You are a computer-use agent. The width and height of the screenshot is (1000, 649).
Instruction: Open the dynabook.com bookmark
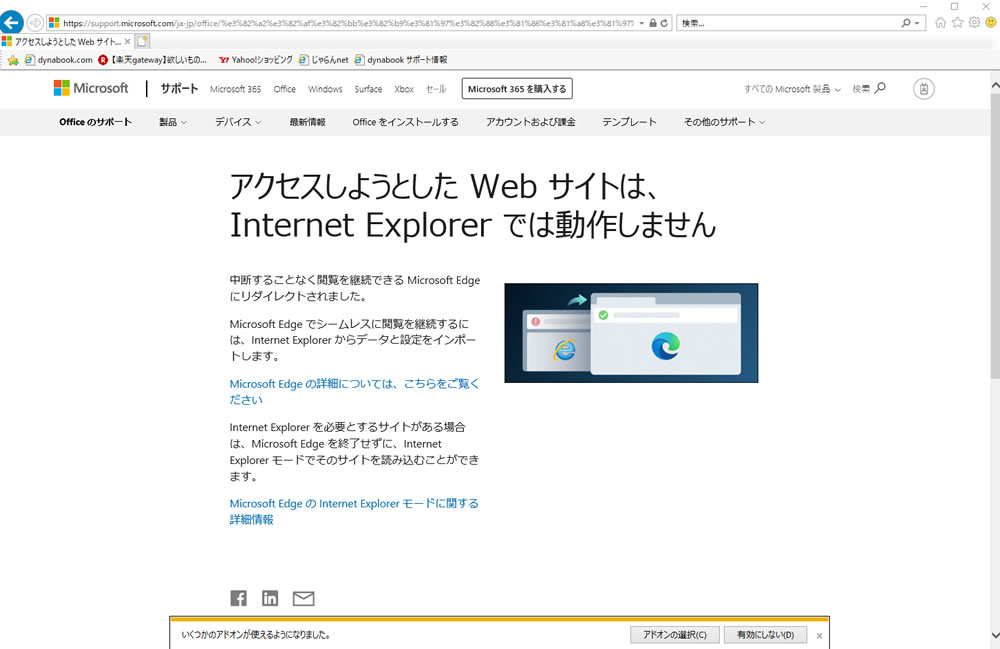pos(59,60)
